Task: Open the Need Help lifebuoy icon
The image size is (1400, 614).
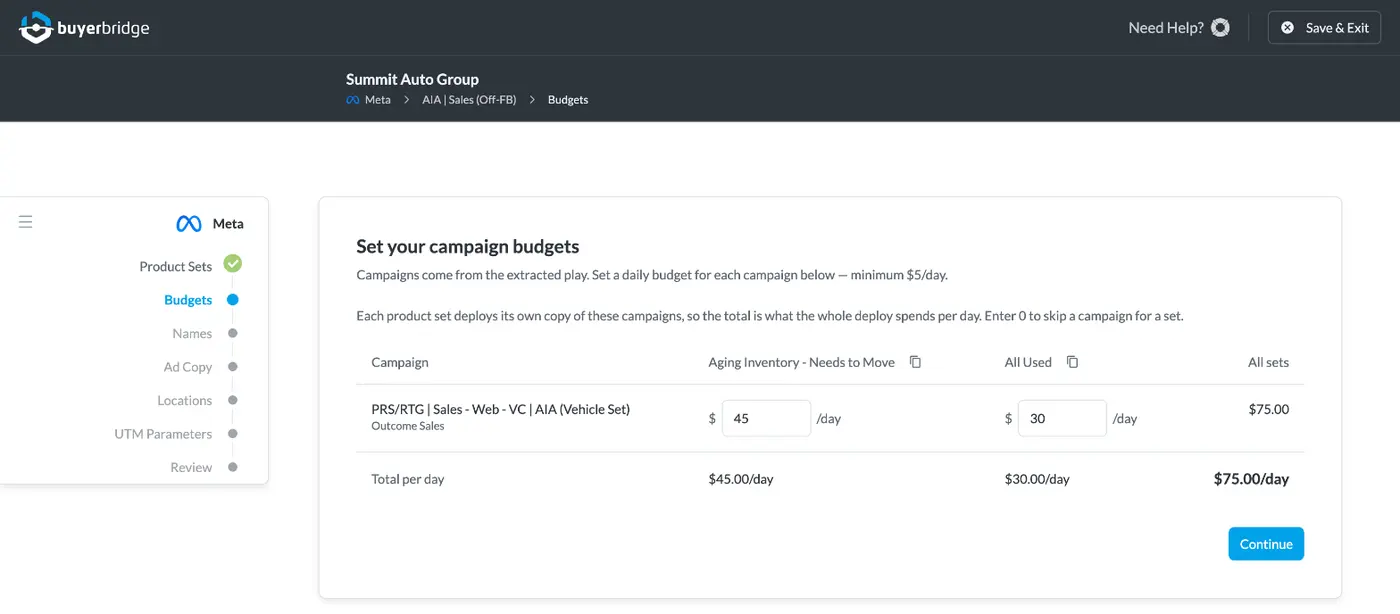Action: click(x=1220, y=28)
